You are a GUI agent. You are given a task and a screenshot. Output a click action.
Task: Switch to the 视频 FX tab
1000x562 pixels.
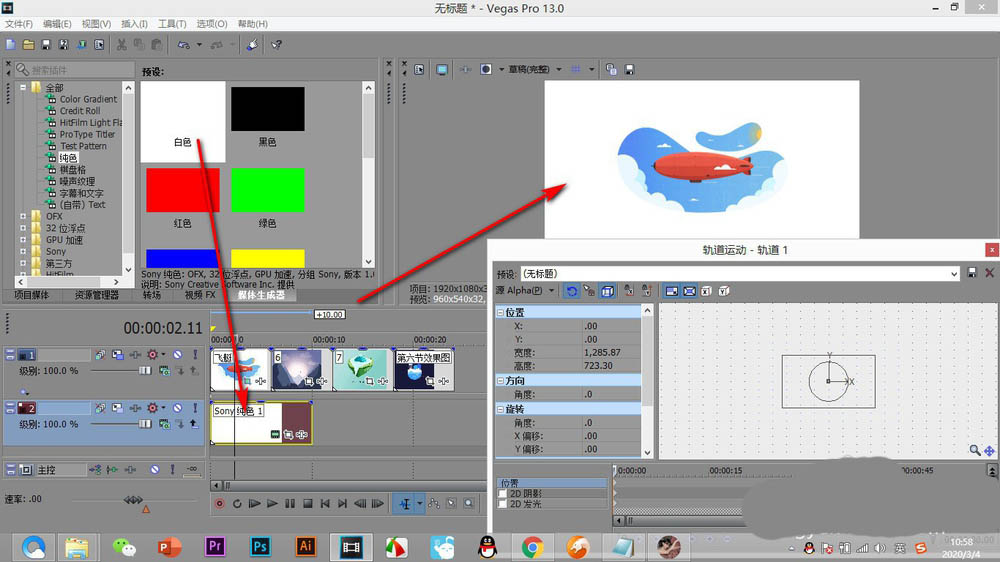200,295
